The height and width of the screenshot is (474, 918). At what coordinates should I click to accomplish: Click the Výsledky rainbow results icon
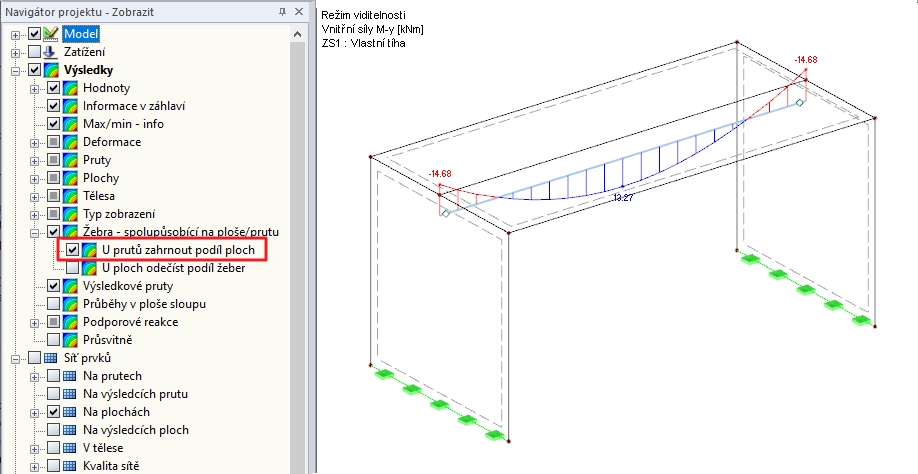tap(51, 70)
